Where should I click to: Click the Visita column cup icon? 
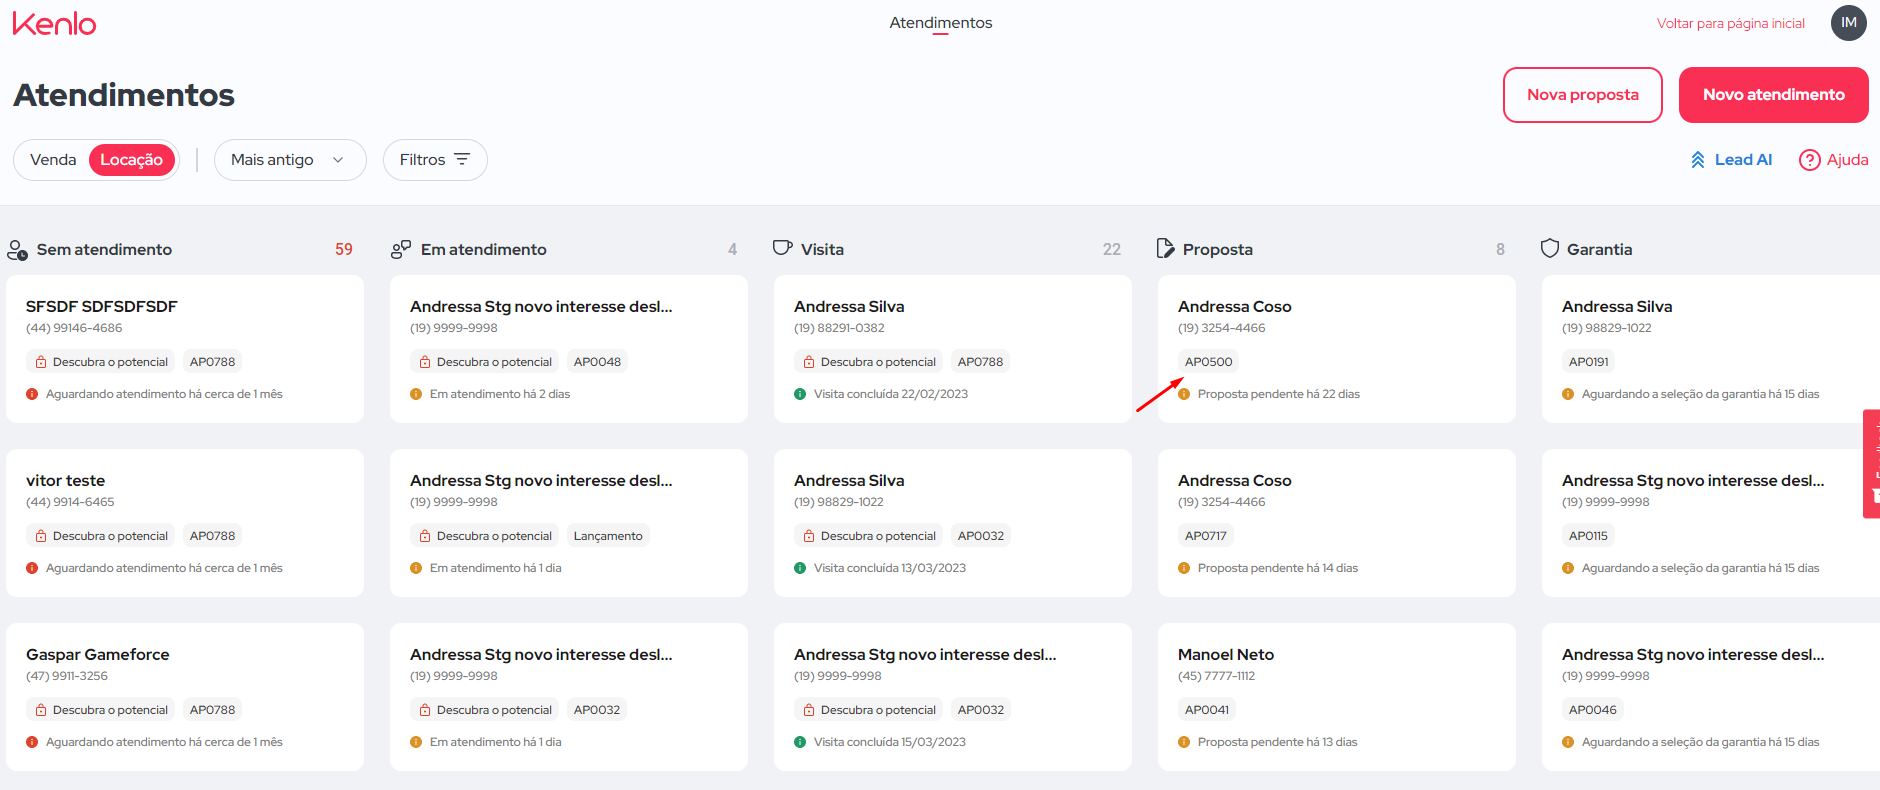point(783,248)
